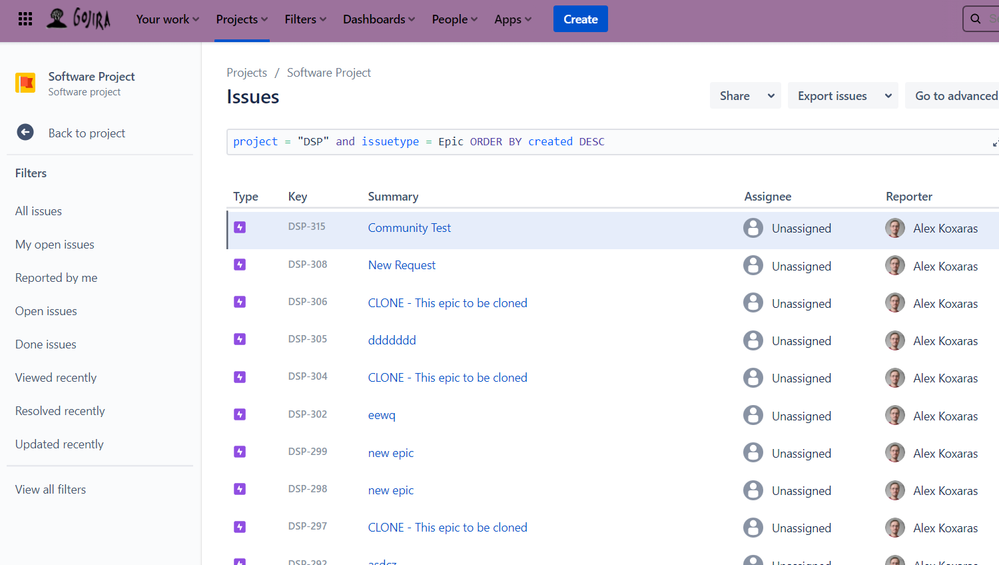The width and height of the screenshot is (999, 565).
Task: Sort by the Summary column header
Action: (393, 197)
